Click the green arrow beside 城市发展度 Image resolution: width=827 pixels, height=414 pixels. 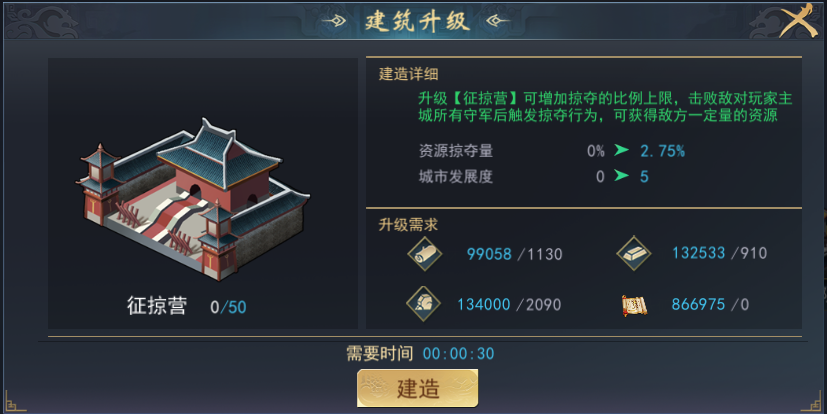point(622,176)
